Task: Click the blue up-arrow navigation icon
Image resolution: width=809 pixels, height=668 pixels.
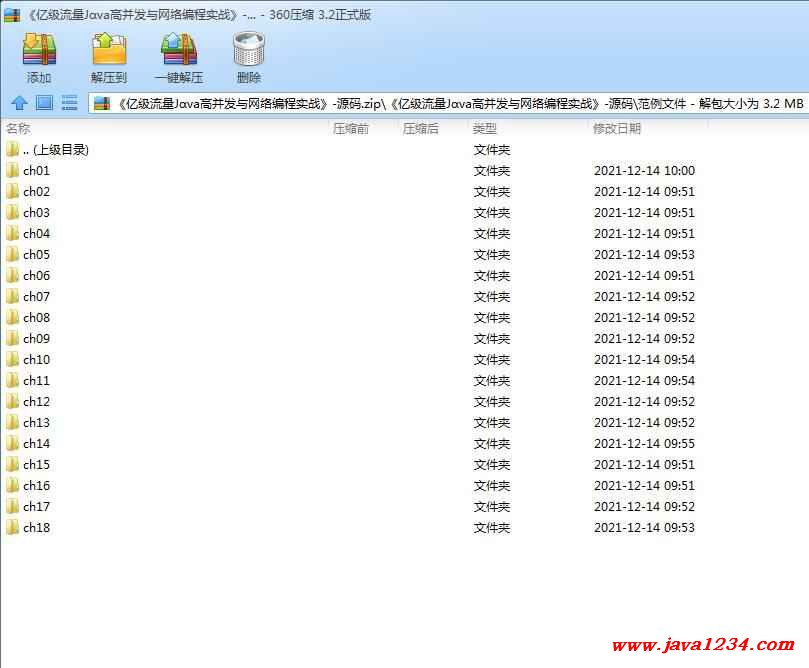Action: click(18, 103)
